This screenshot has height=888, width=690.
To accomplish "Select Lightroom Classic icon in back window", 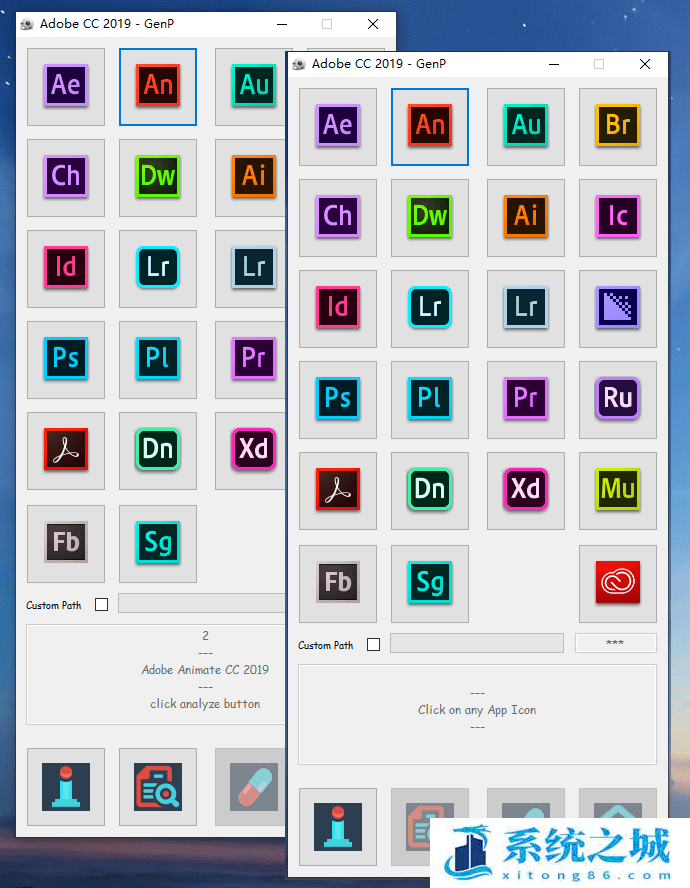I will click(x=250, y=269).
